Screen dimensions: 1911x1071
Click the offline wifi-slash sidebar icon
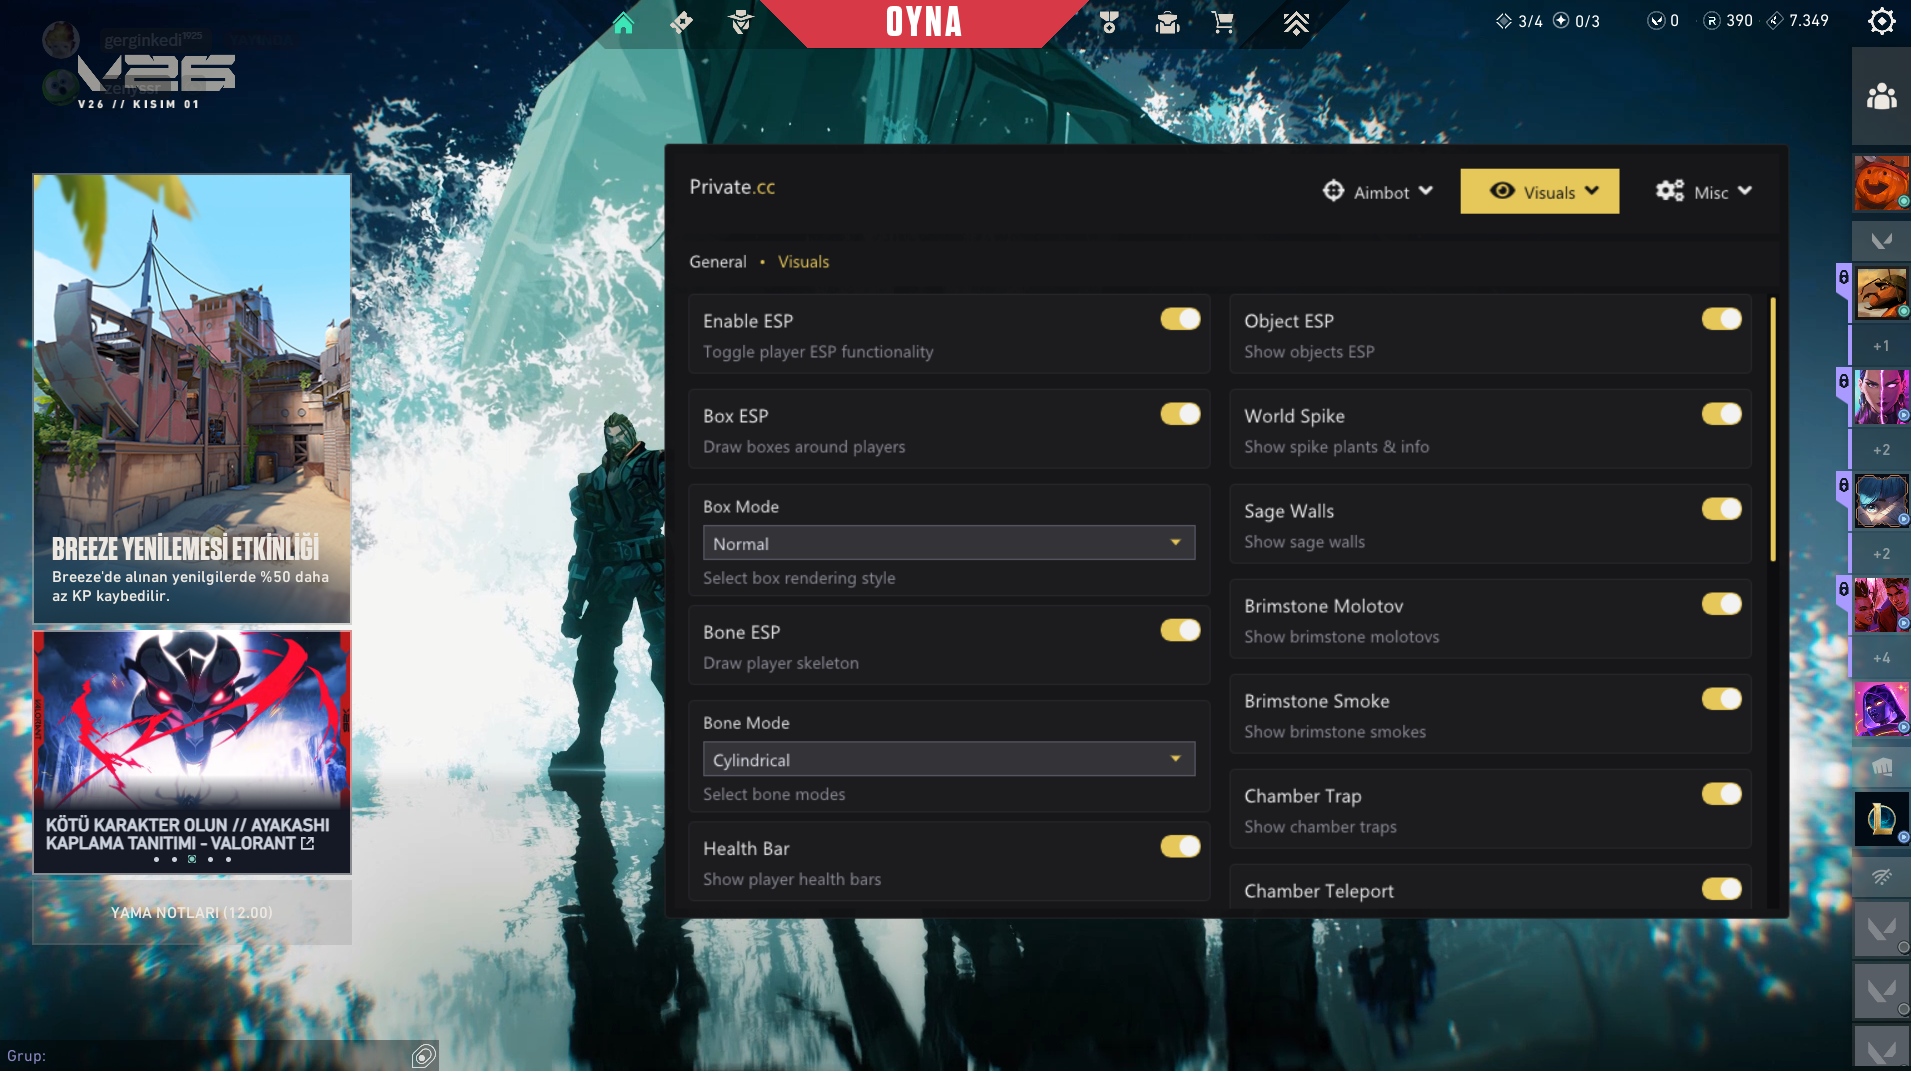[x=1882, y=877]
